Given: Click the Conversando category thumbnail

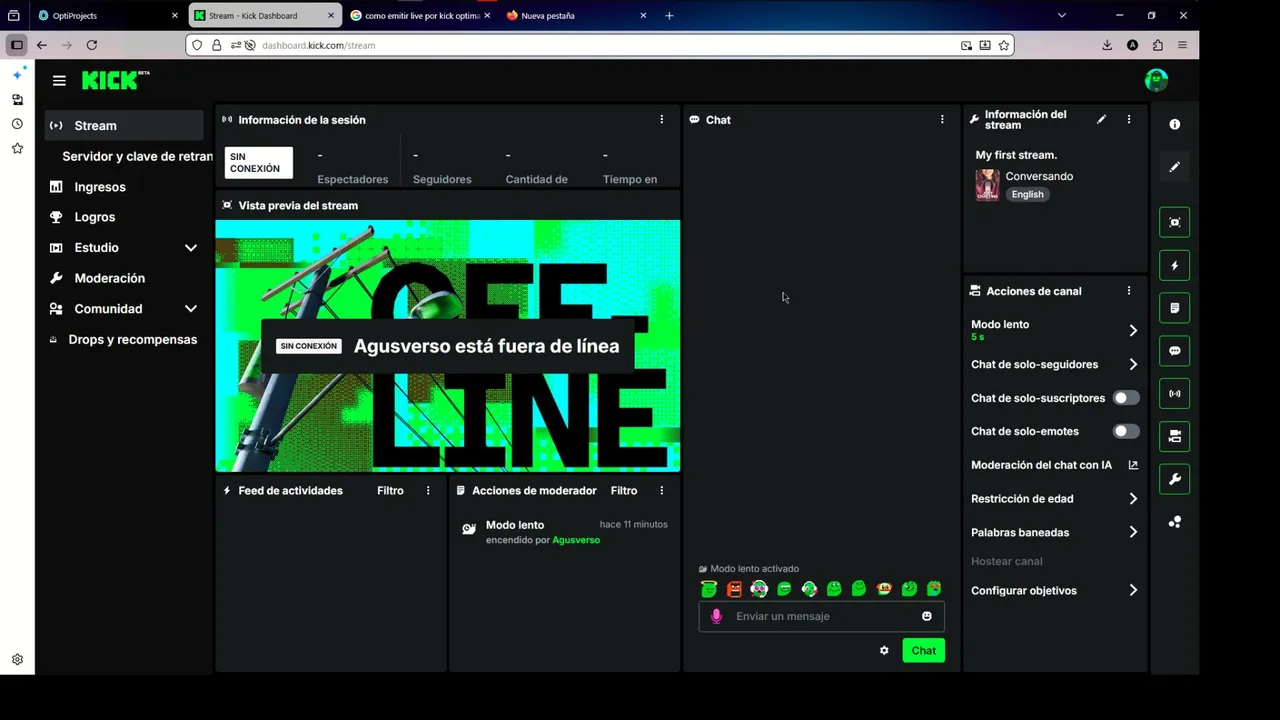Looking at the screenshot, I should pyautogui.click(x=987, y=185).
